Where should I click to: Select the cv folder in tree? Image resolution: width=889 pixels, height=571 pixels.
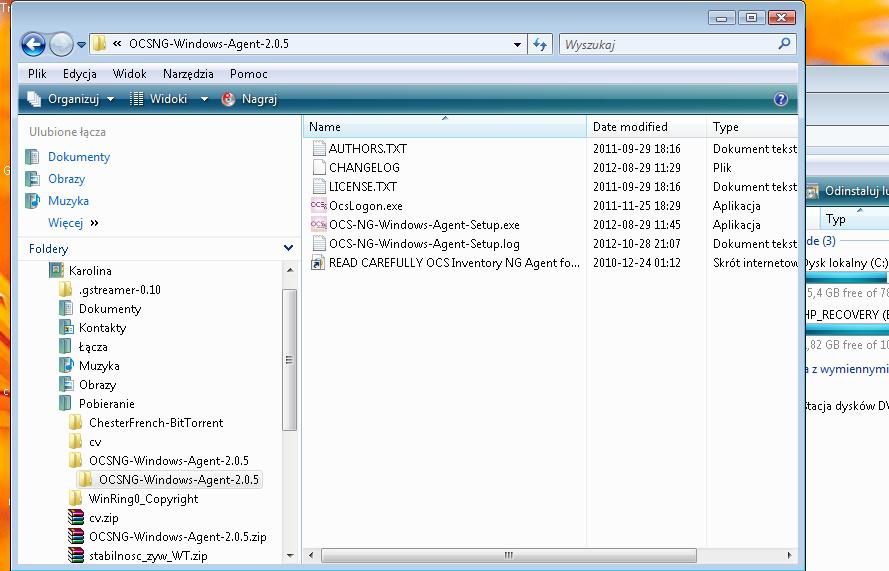(x=95, y=442)
